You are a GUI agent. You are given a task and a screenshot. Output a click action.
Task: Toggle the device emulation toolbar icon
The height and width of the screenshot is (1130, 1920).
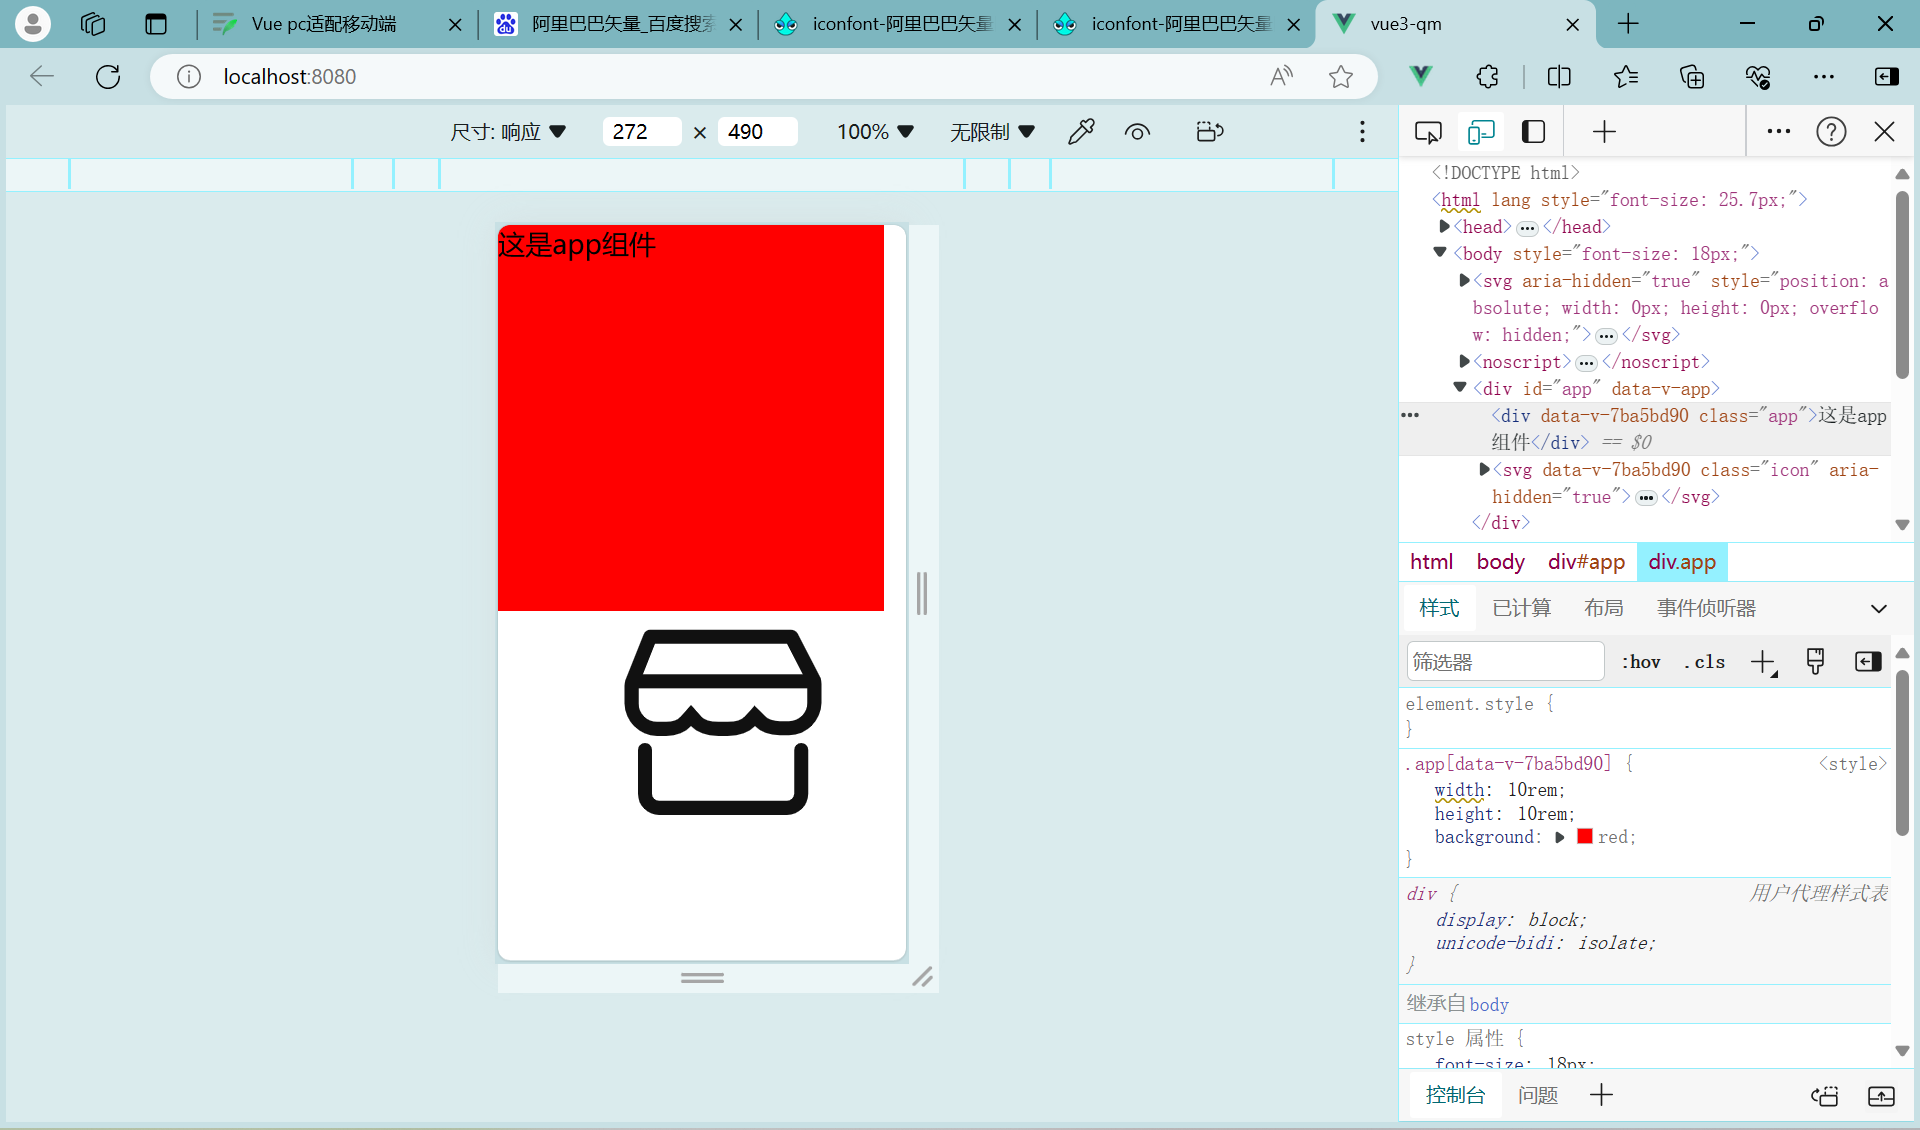pyautogui.click(x=1481, y=131)
